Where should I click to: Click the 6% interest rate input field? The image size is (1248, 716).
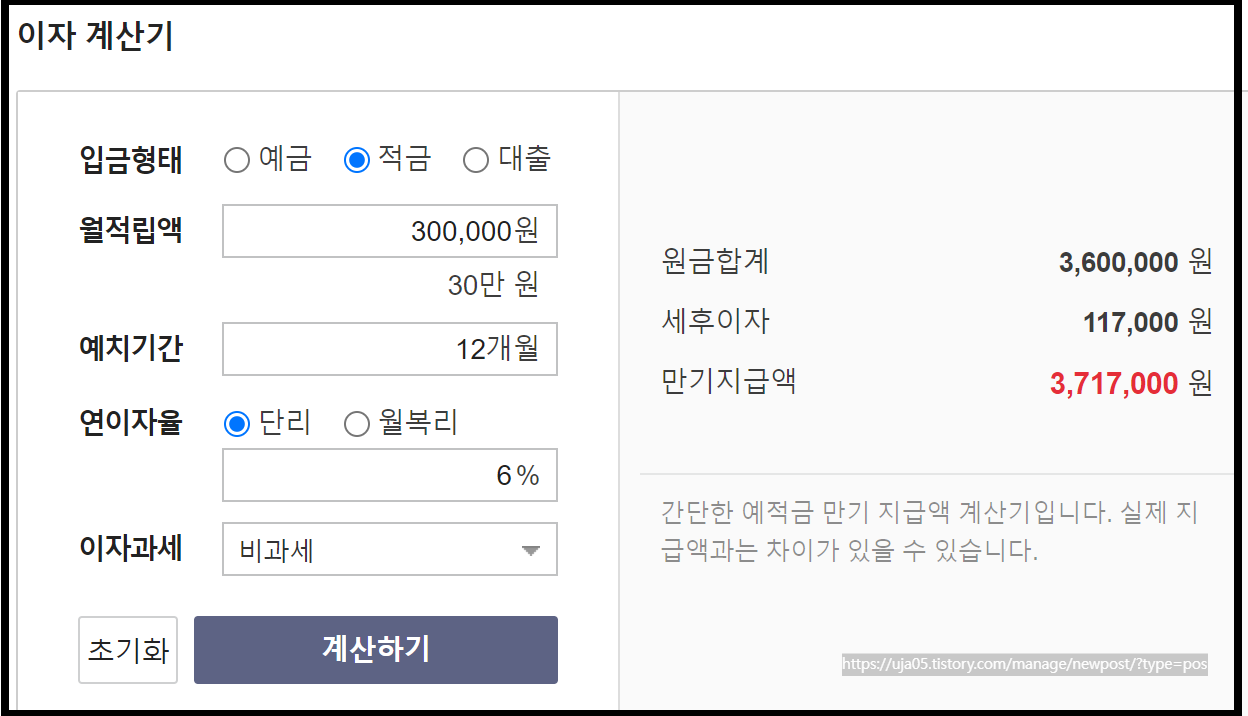click(x=388, y=474)
